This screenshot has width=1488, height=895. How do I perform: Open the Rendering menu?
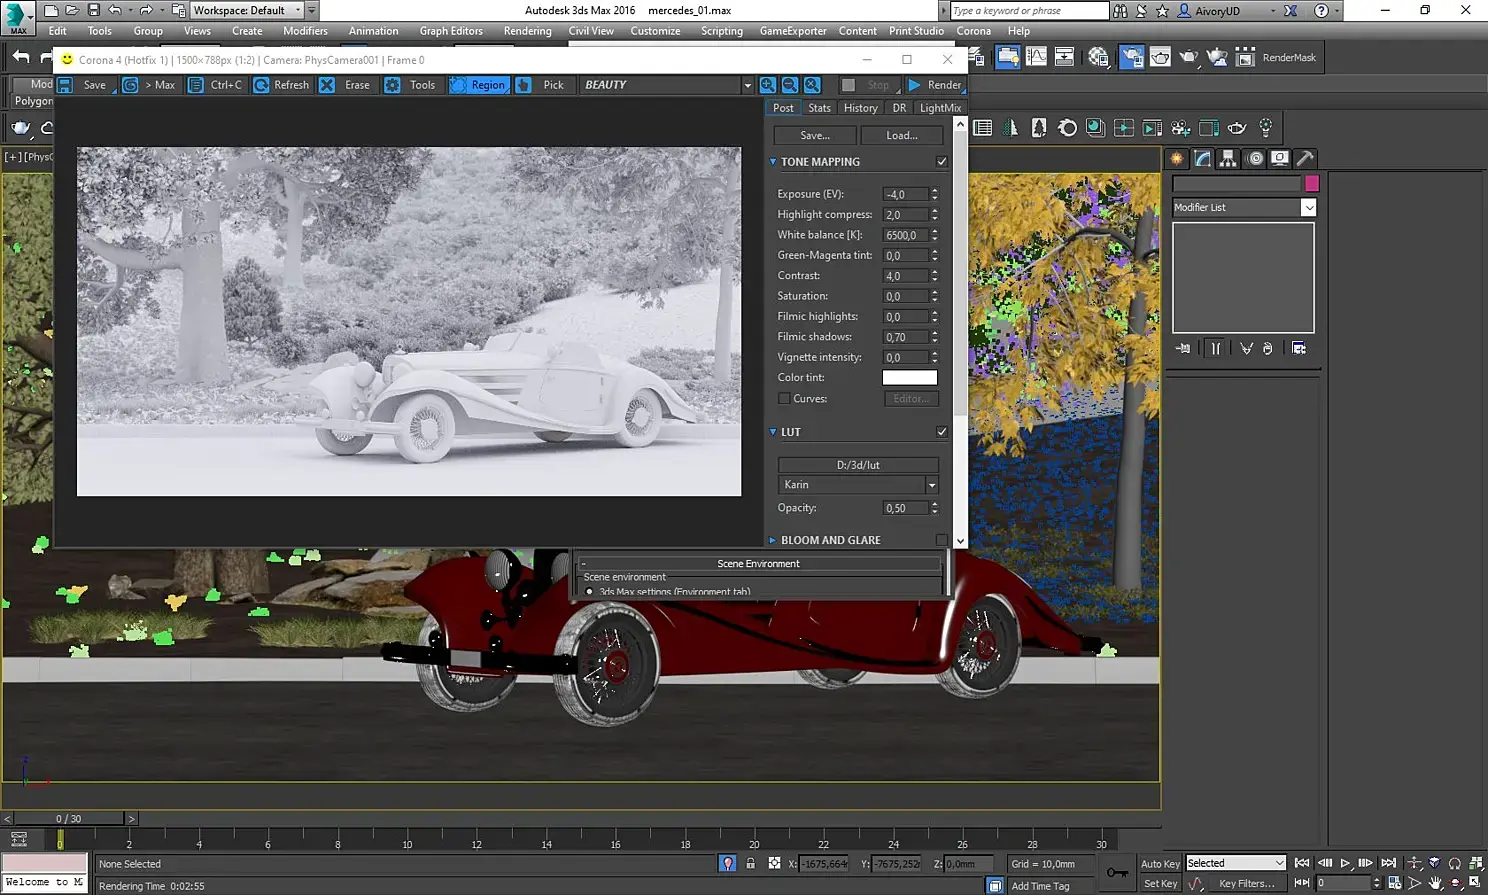(x=527, y=31)
